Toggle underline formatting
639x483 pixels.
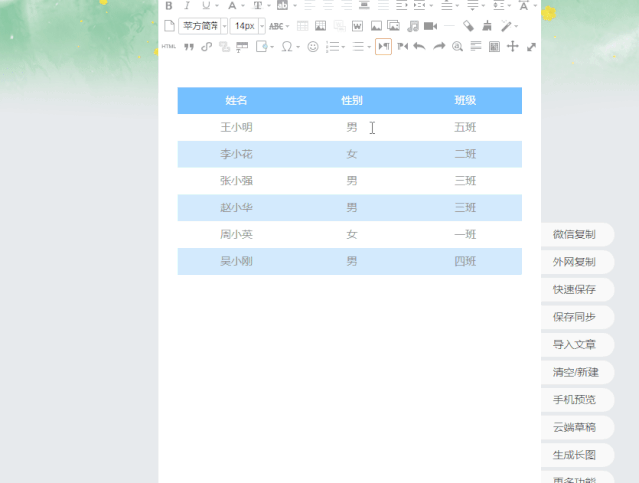coord(206,6)
